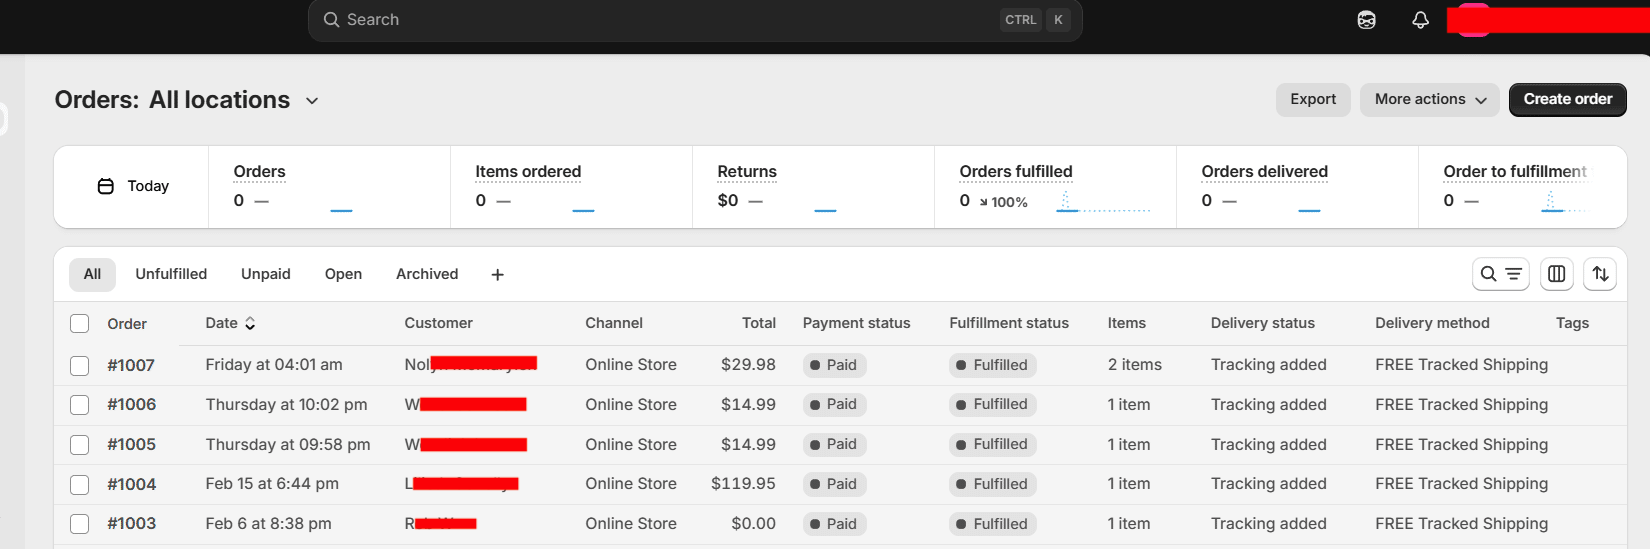1650x549 pixels.
Task: Toggle the select all orders checkbox
Action: [x=80, y=323]
